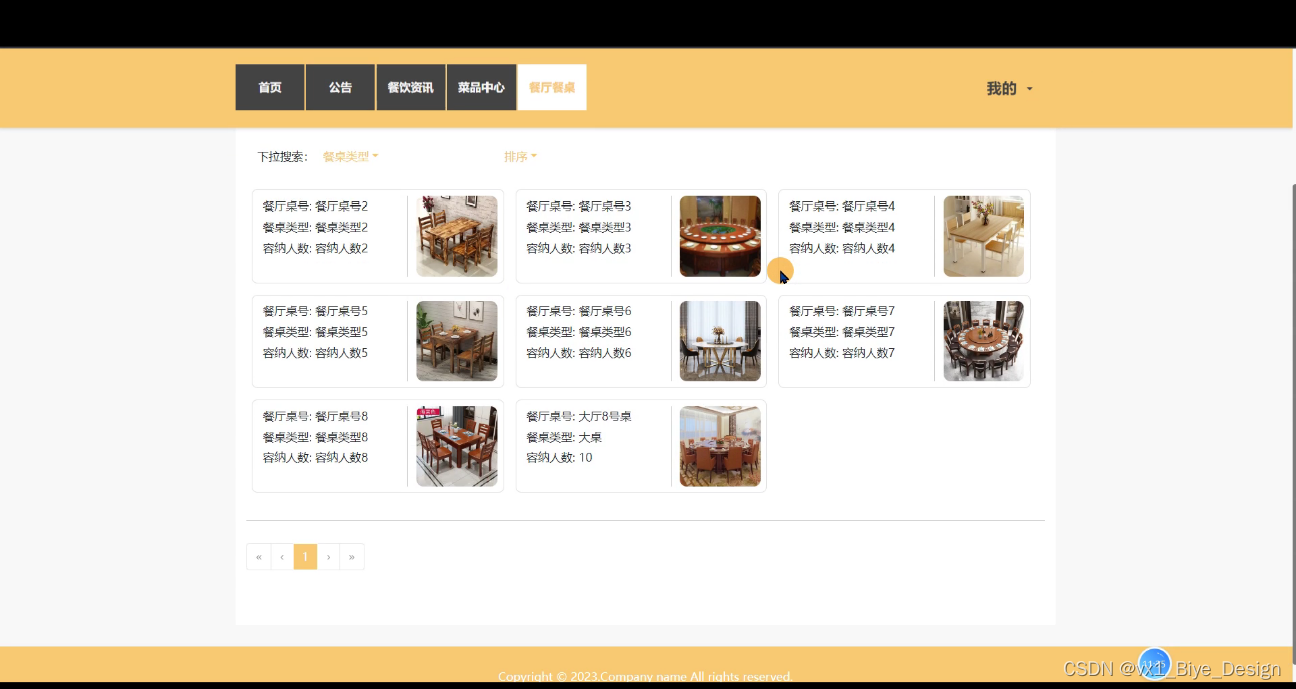Screen dimensions: 1296x689
Task: Click the text 餐厅桌号: 餐厅桌号4
Action: click(x=842, y=206)
